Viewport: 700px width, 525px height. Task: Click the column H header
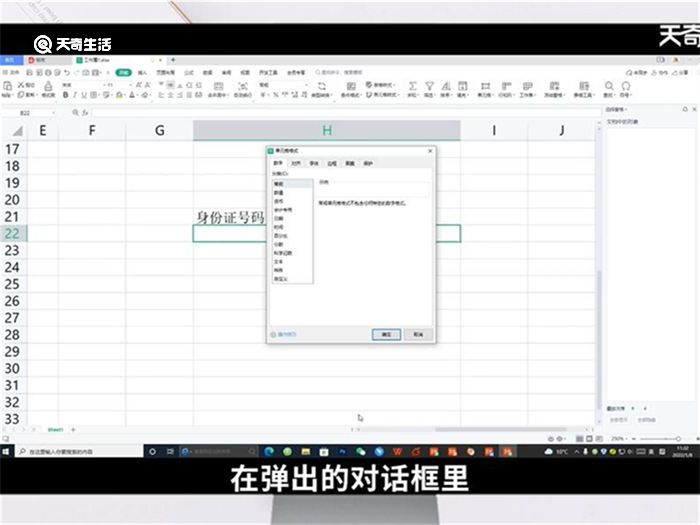click(327, 130)
